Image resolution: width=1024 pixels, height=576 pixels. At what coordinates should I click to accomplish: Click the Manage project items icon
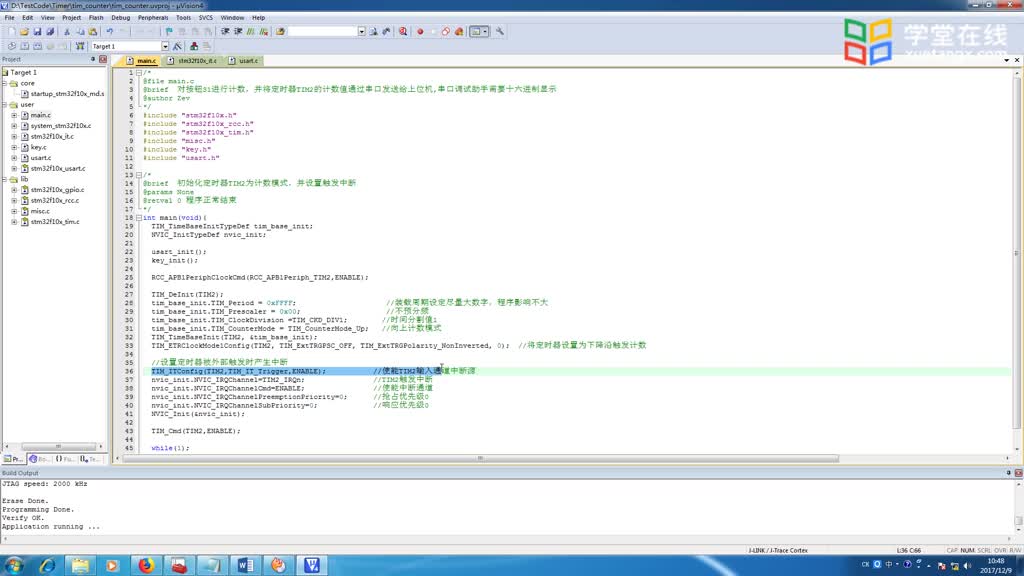click(194, 46)
